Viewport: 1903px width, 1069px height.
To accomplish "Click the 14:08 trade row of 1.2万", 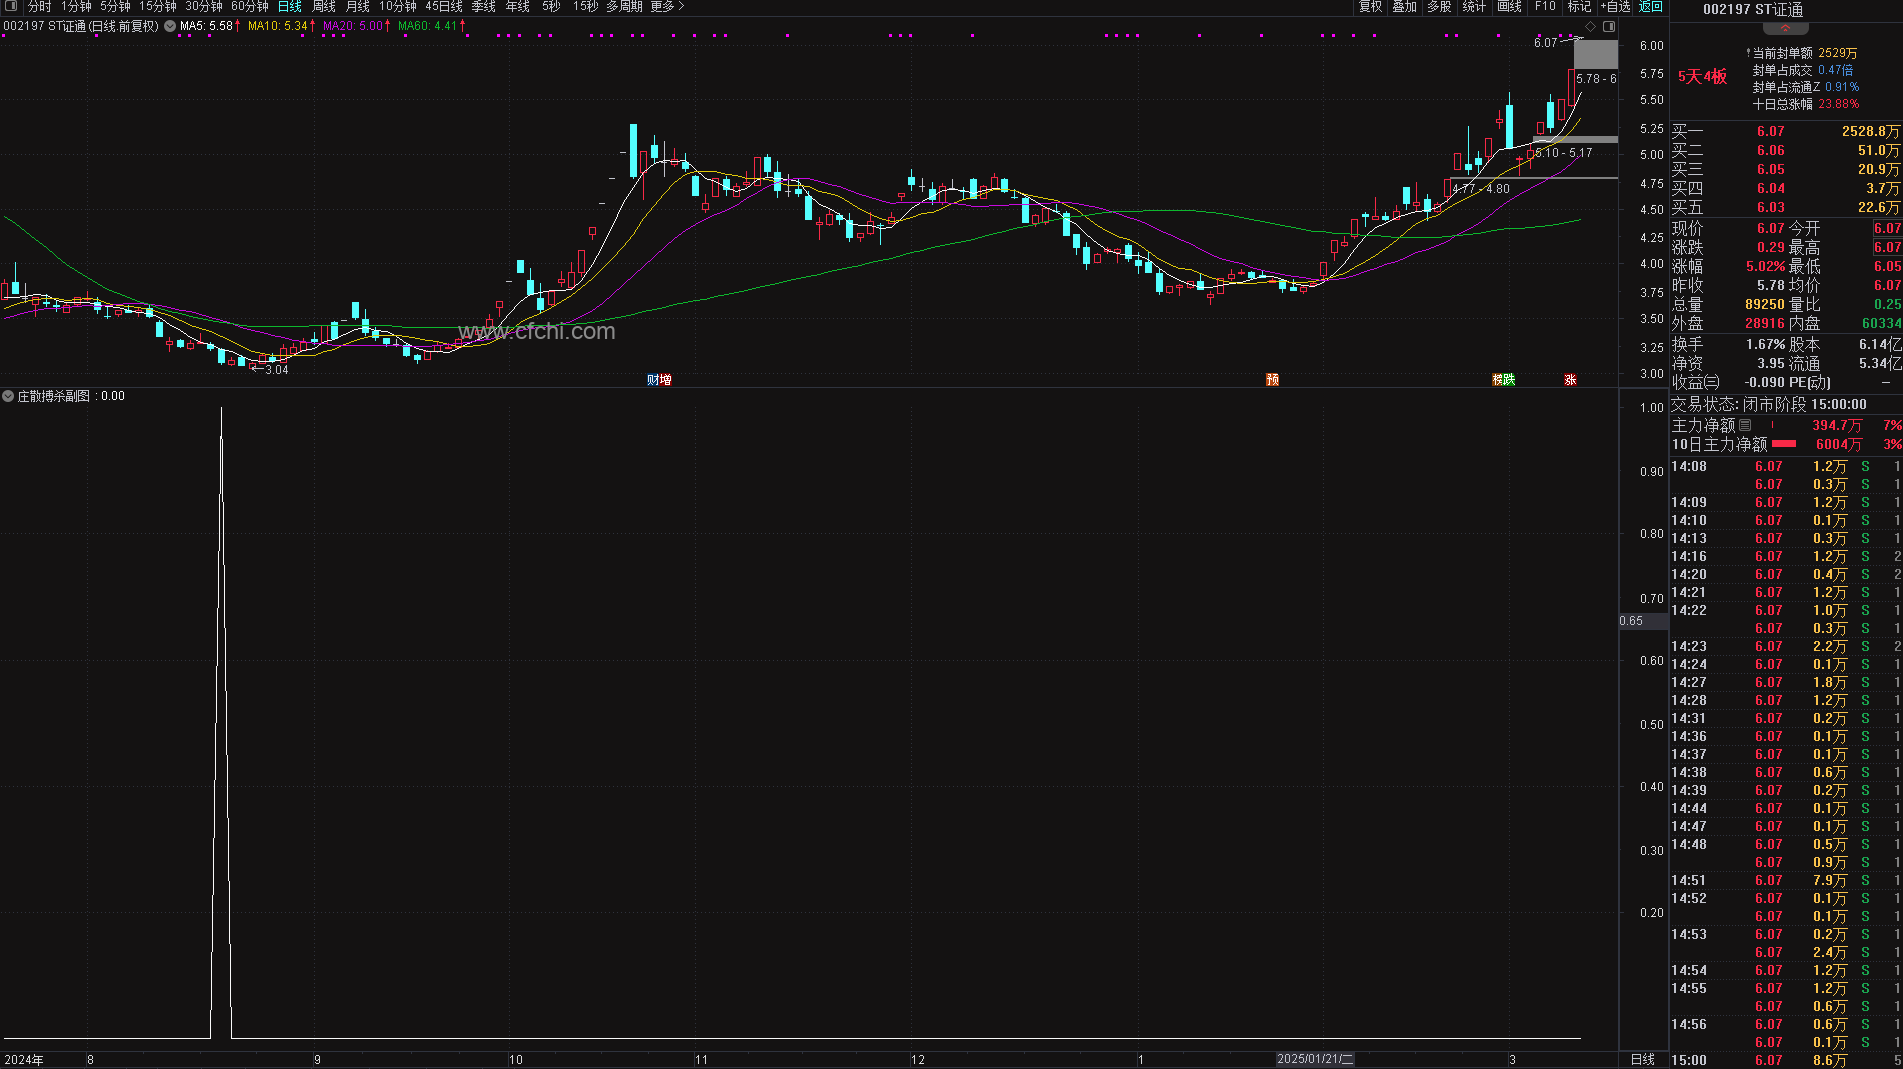I will (x=1786, y=466).
